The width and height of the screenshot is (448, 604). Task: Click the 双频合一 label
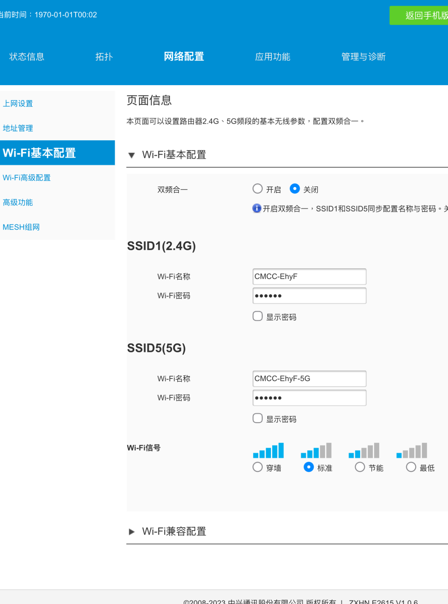(172, 190)
